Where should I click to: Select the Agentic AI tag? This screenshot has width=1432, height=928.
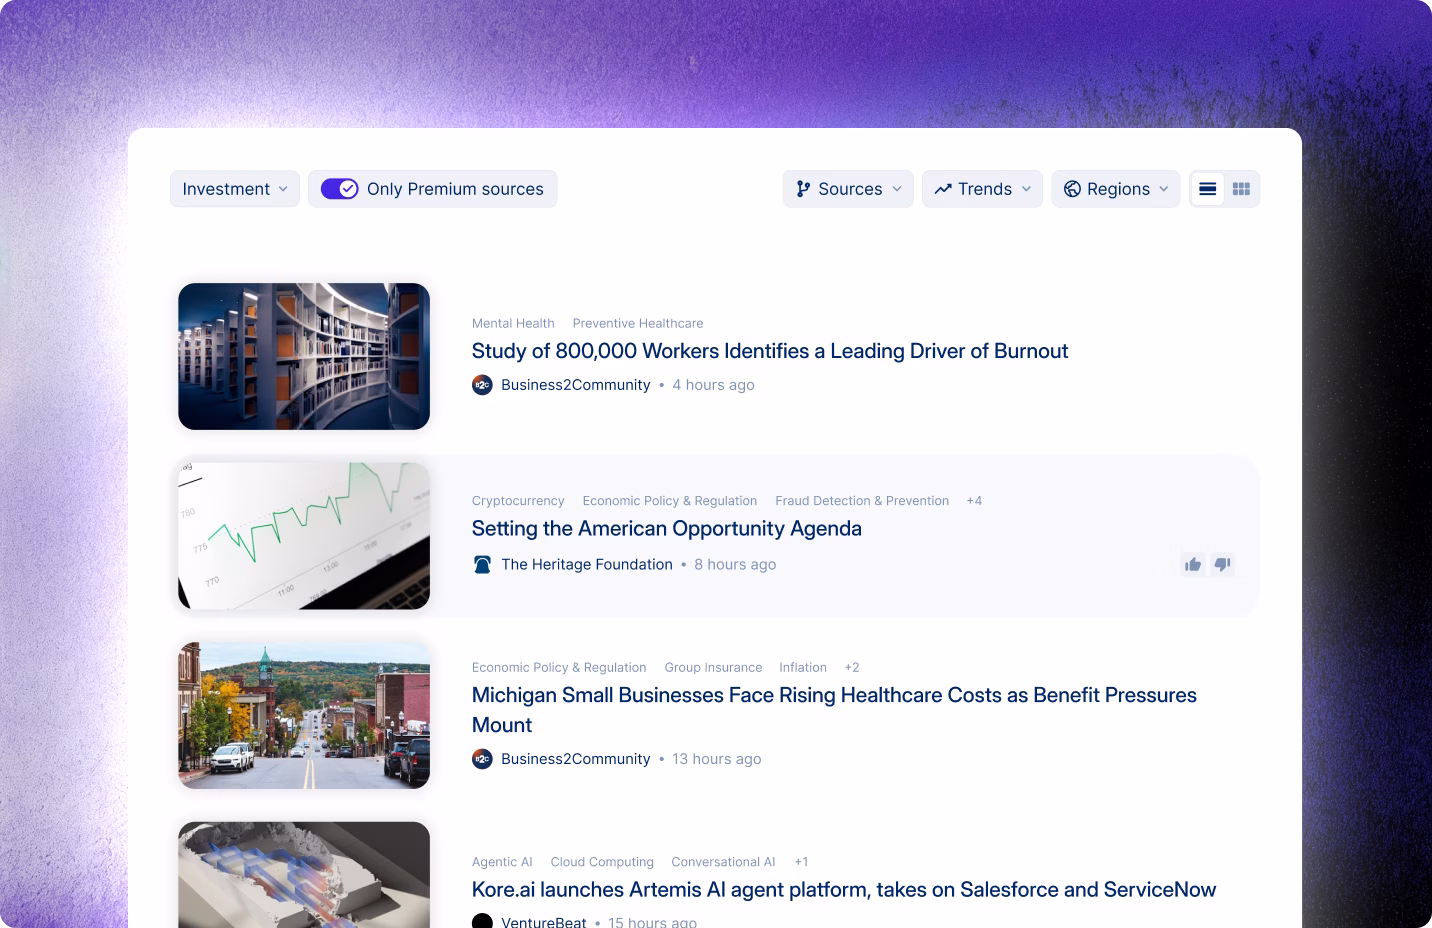click(x=502, y=862)
